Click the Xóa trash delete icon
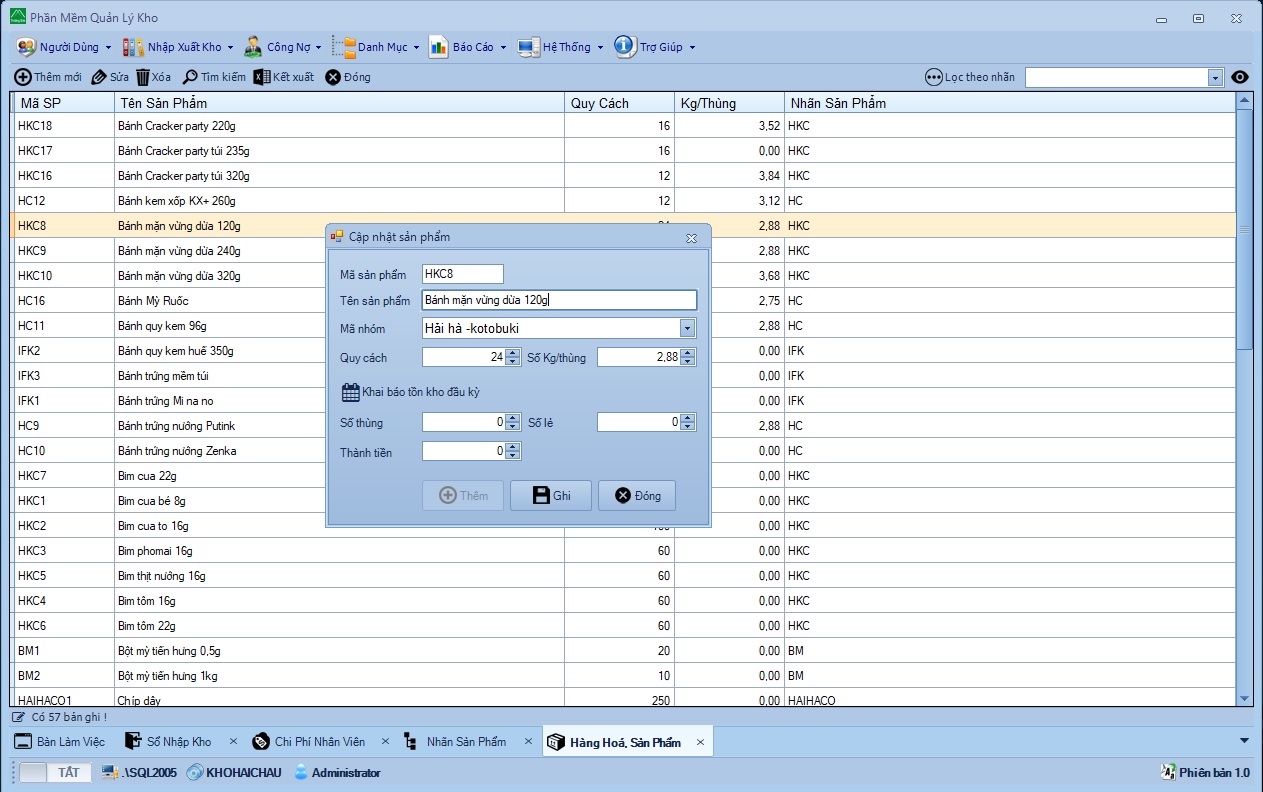The height and width of the screenshot is (792, 1263). (143, 77)
